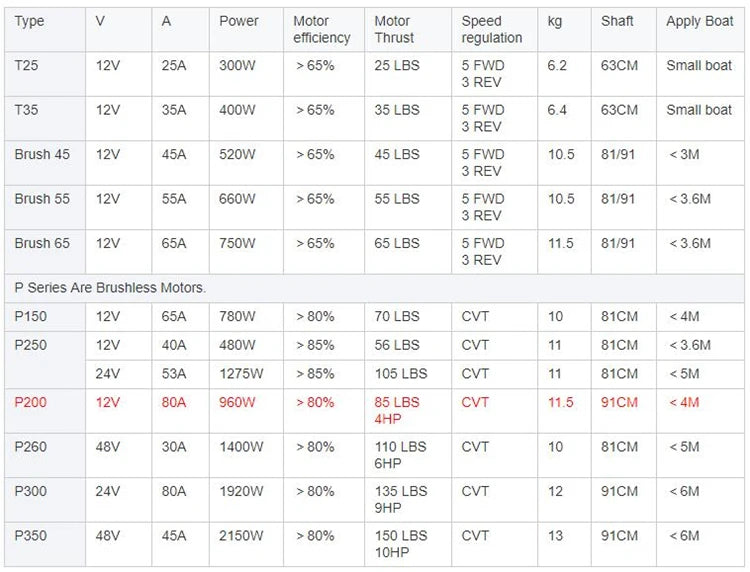The image size is (750, 572).
Task: Click the Type column header
Action: click(x=30, y=21)
